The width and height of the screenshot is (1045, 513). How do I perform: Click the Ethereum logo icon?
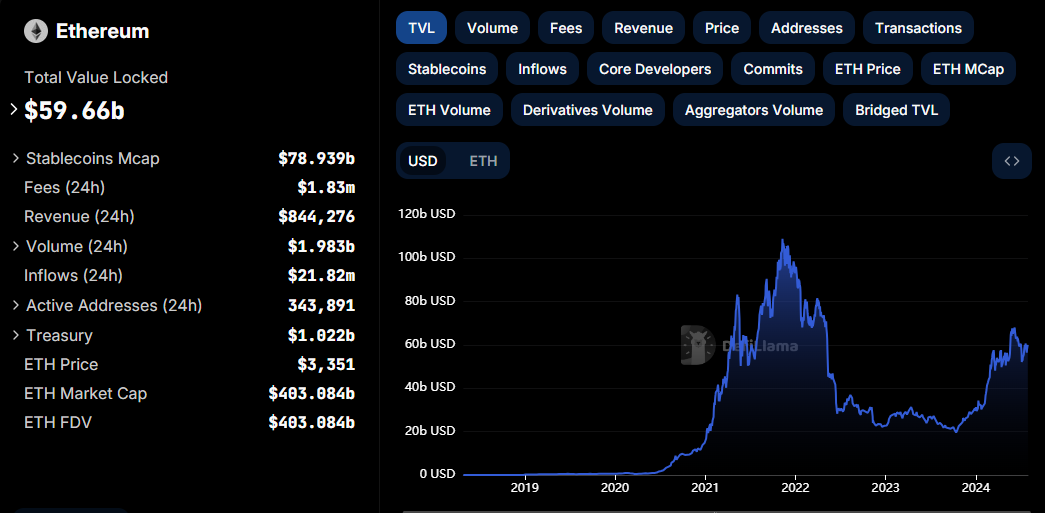click(36, 32)
